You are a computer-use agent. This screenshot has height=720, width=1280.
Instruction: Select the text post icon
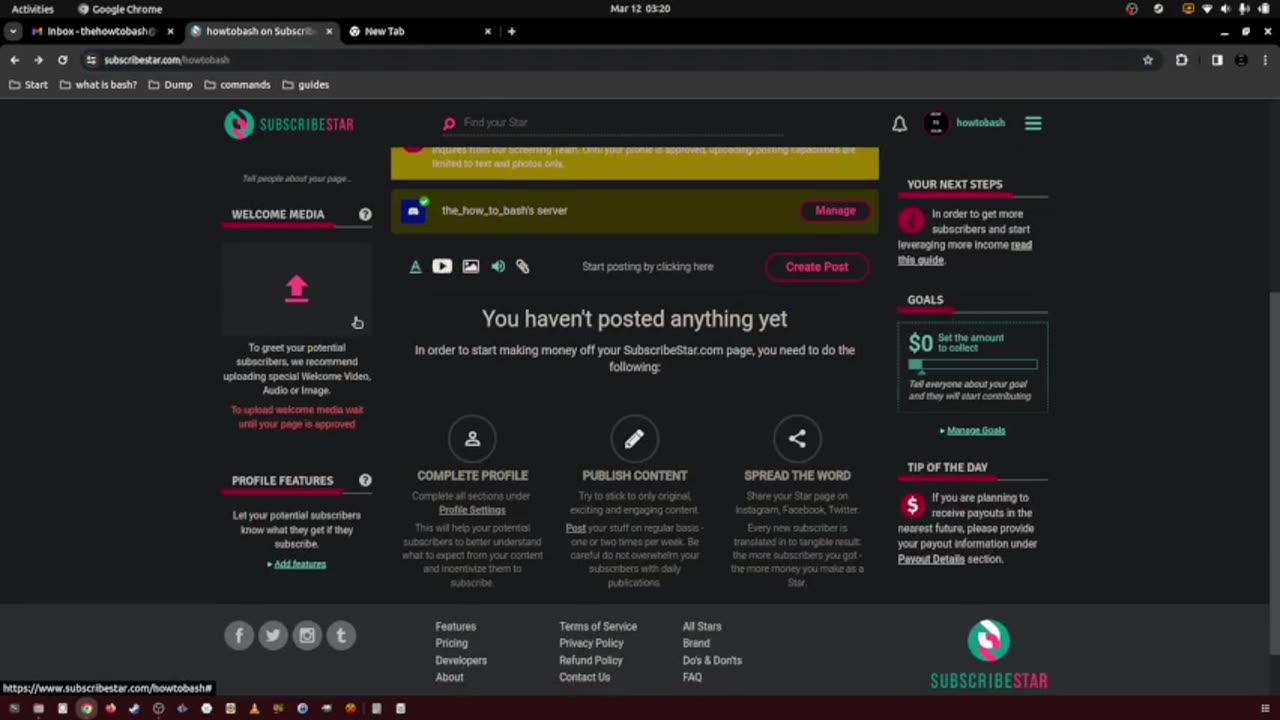point(415,266)
